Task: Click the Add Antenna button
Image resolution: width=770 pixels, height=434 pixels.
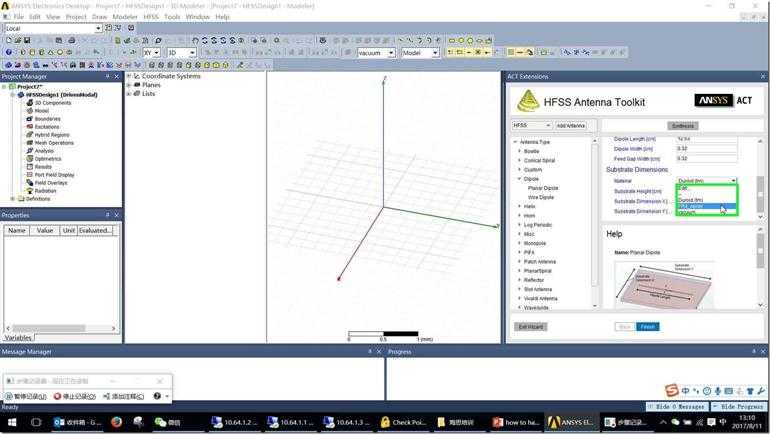Action: click(x=571, y=126)
